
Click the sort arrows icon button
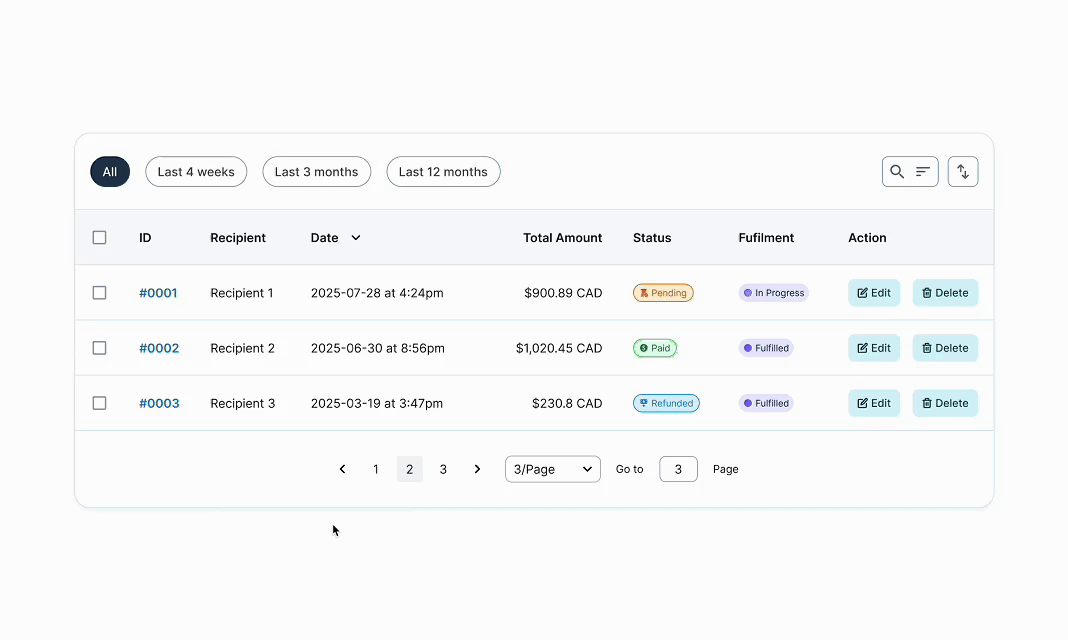click(x=963, y=172)
